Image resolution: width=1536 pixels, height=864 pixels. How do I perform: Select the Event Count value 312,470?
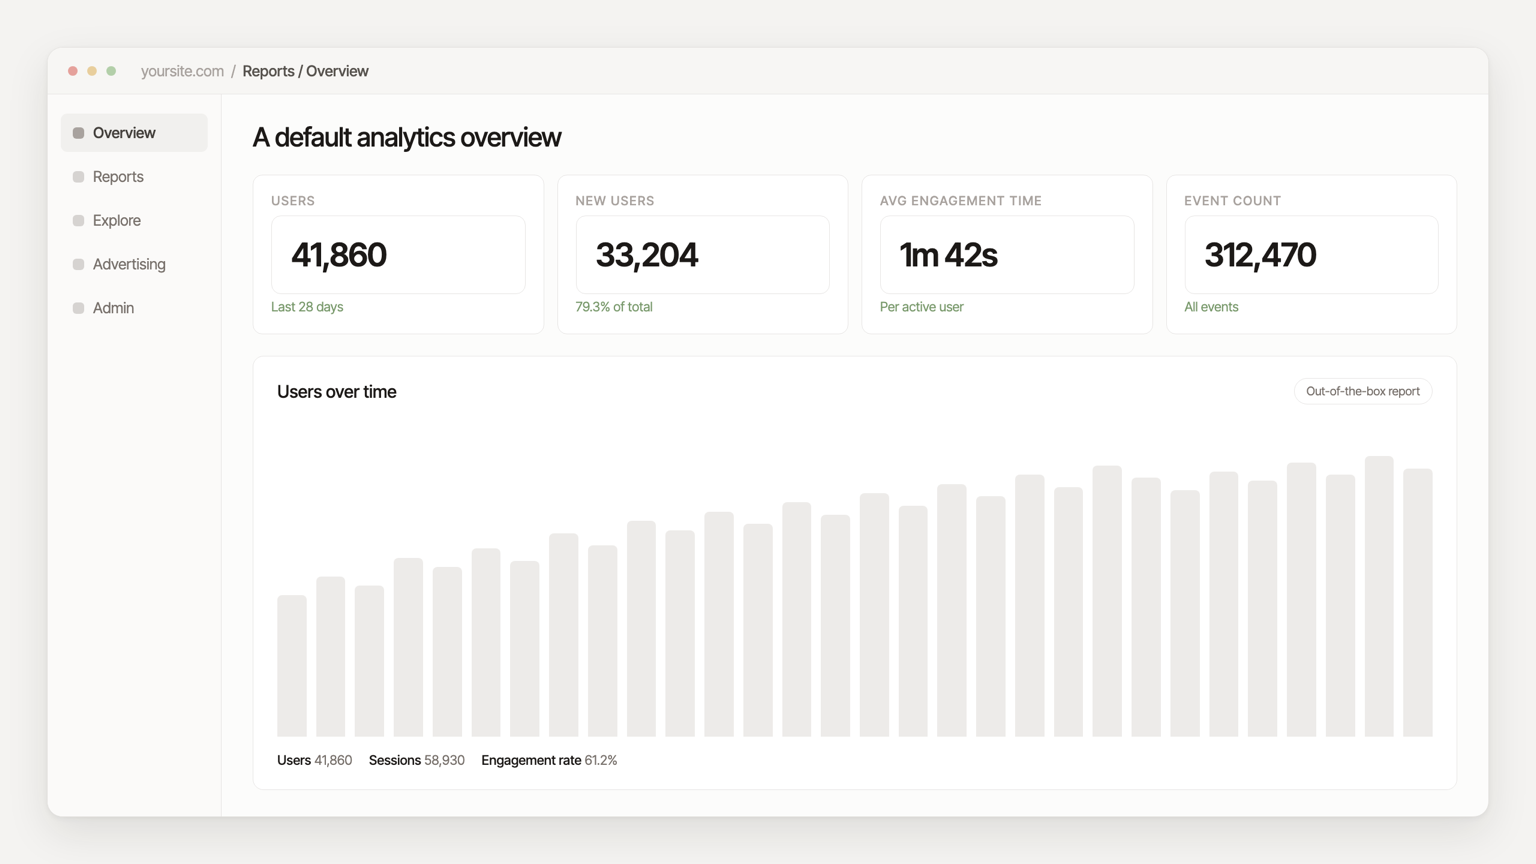pyautogui.click(x=1311, y=255)
